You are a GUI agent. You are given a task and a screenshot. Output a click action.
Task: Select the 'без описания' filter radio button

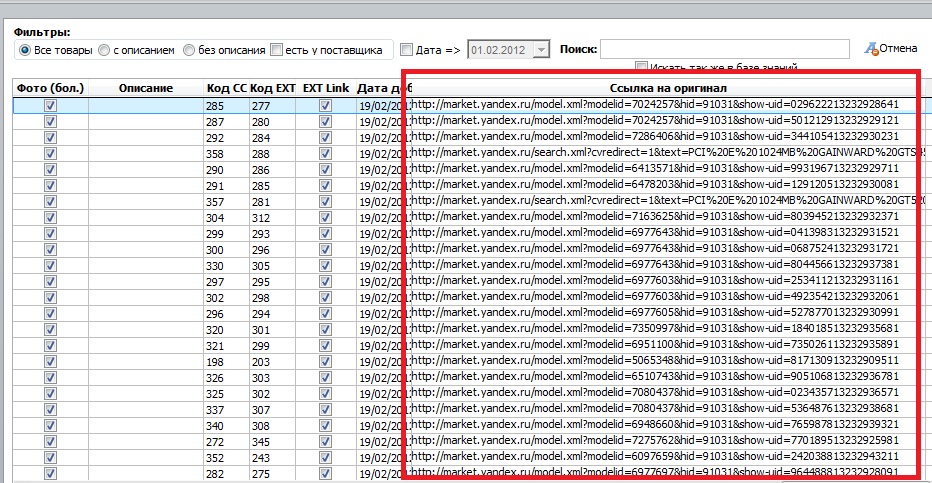coord(189,50)
